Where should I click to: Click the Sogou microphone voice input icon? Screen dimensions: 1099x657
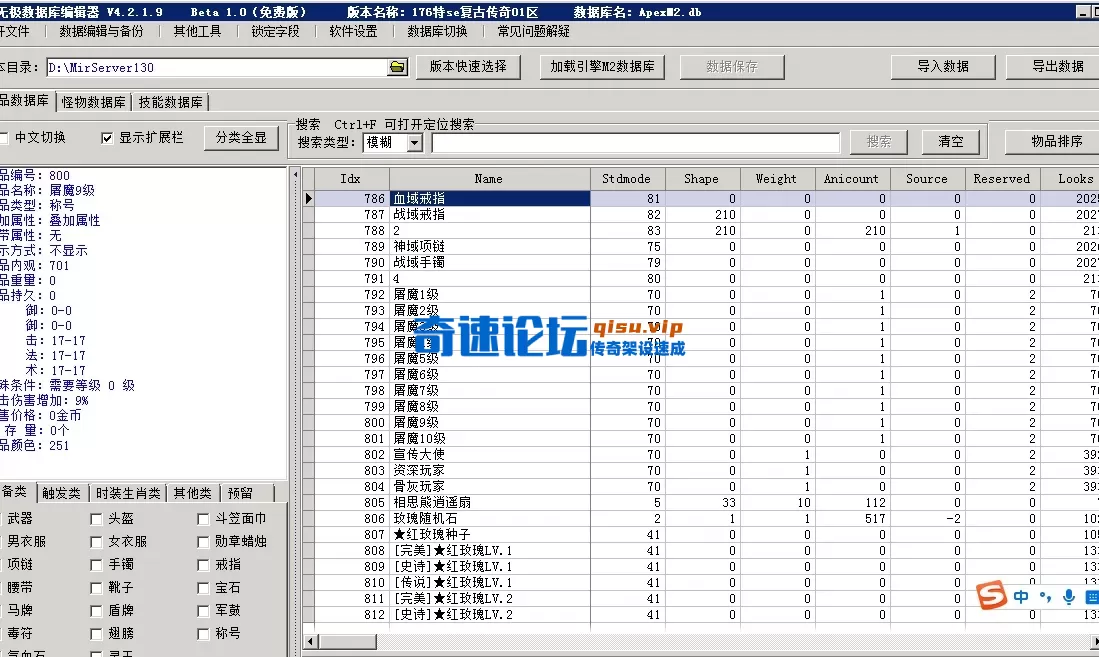pos(1068,597)
